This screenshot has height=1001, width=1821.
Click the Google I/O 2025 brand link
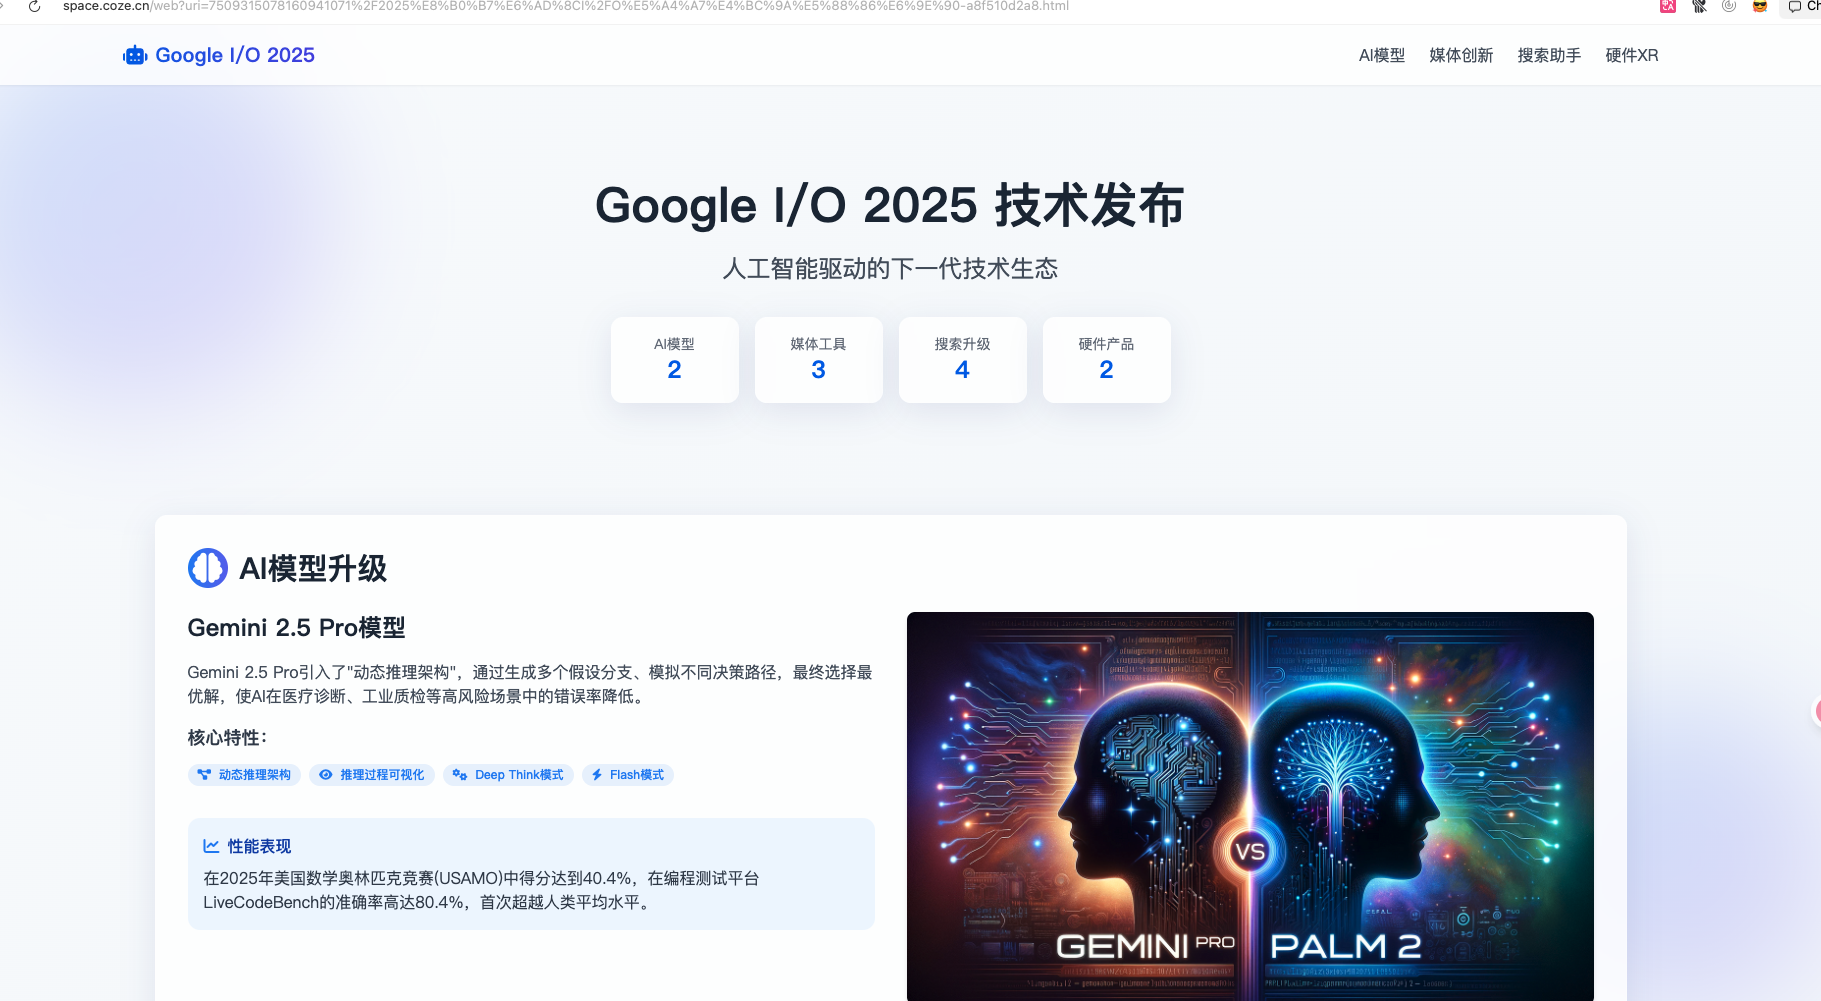point(235,55)
